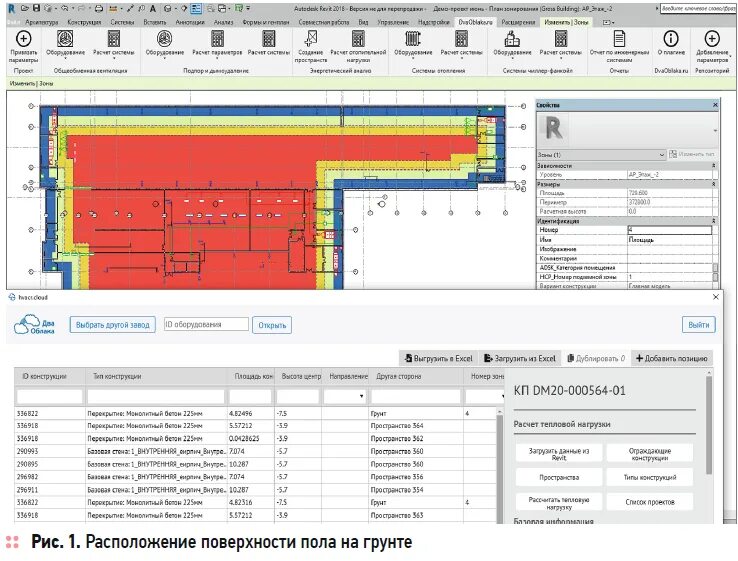The image size is (738, 561).
Task: Collapse the Идентификация section in Properties
Action: click(714, 221)
